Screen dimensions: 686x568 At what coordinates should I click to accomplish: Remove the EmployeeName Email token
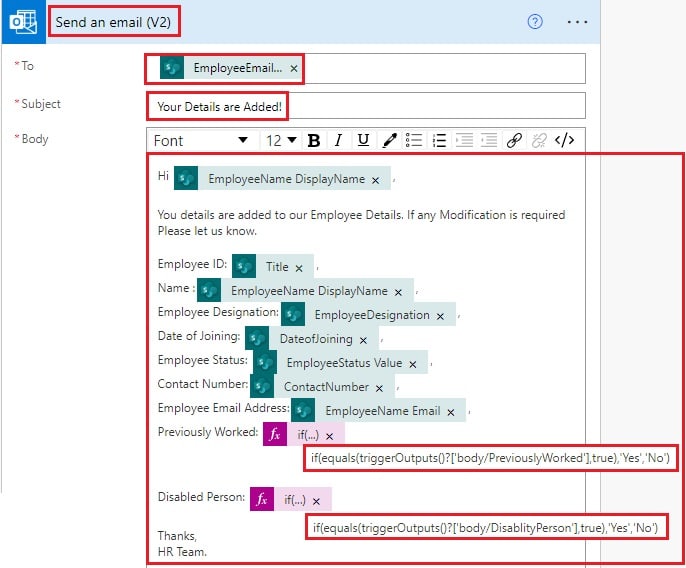click(x=451, y=412)
